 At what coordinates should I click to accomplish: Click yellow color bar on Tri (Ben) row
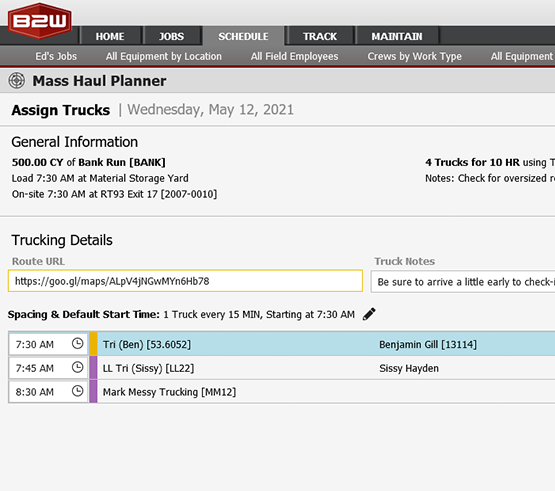93,344
